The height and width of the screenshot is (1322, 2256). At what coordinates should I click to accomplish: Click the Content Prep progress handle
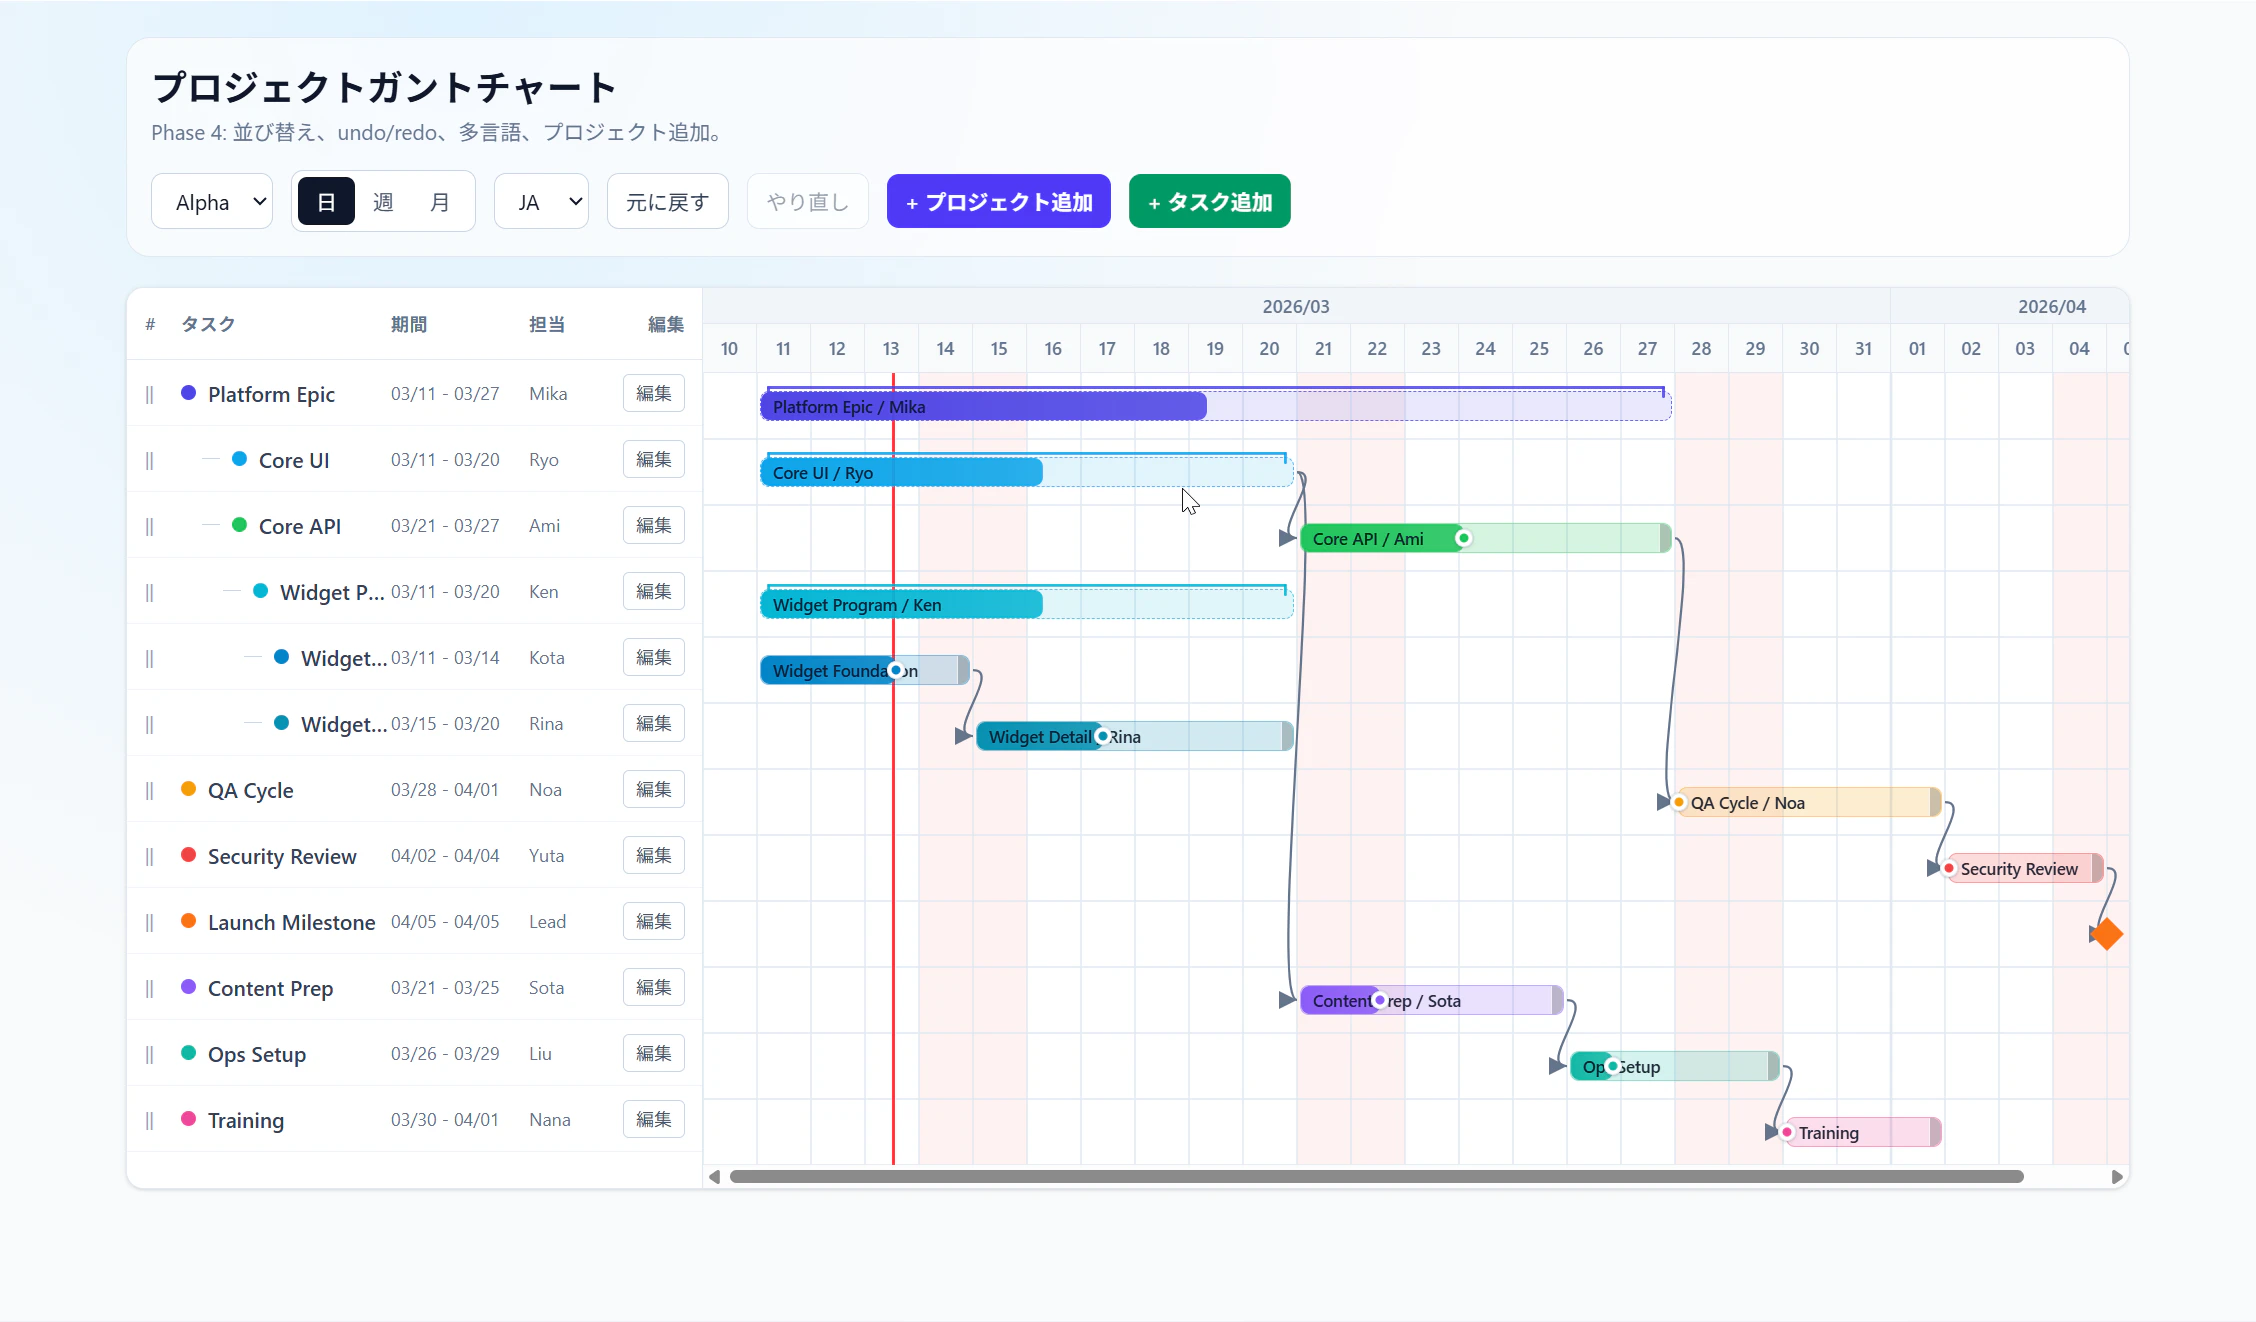point(1380,1000)
